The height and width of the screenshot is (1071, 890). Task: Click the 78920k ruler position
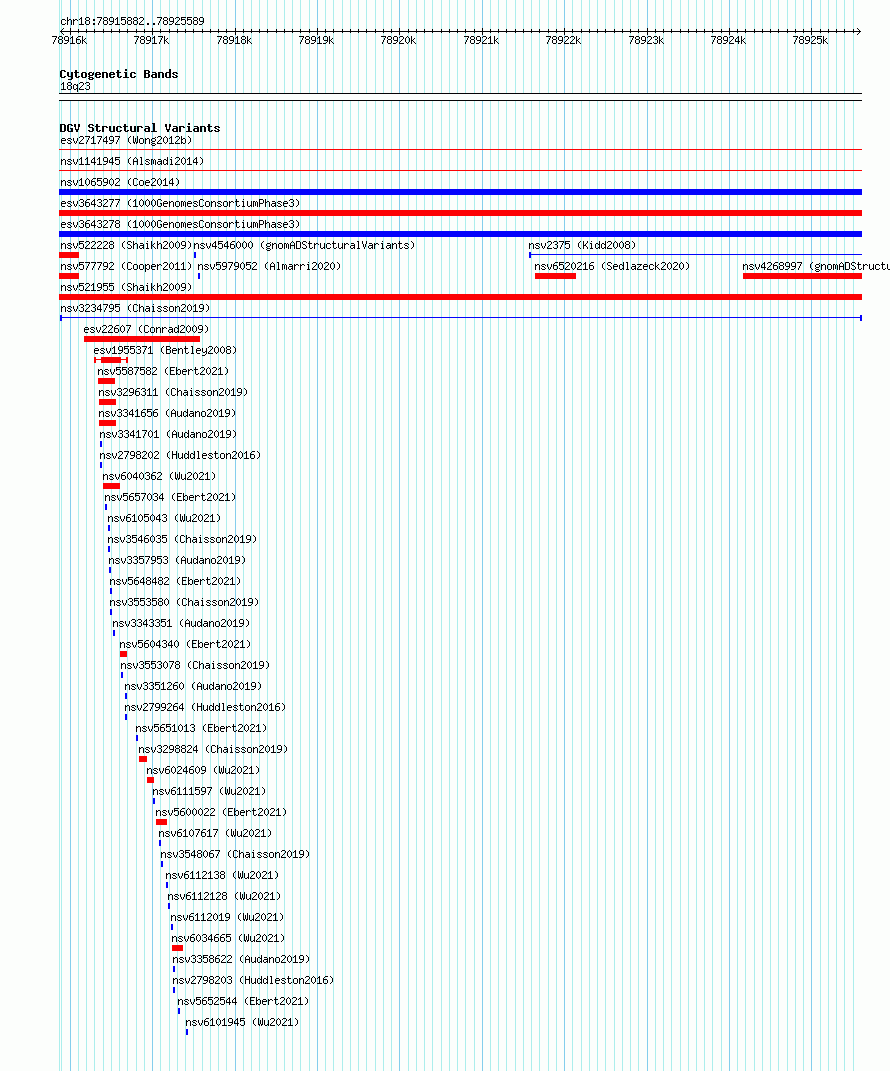(x=398, y=40)
